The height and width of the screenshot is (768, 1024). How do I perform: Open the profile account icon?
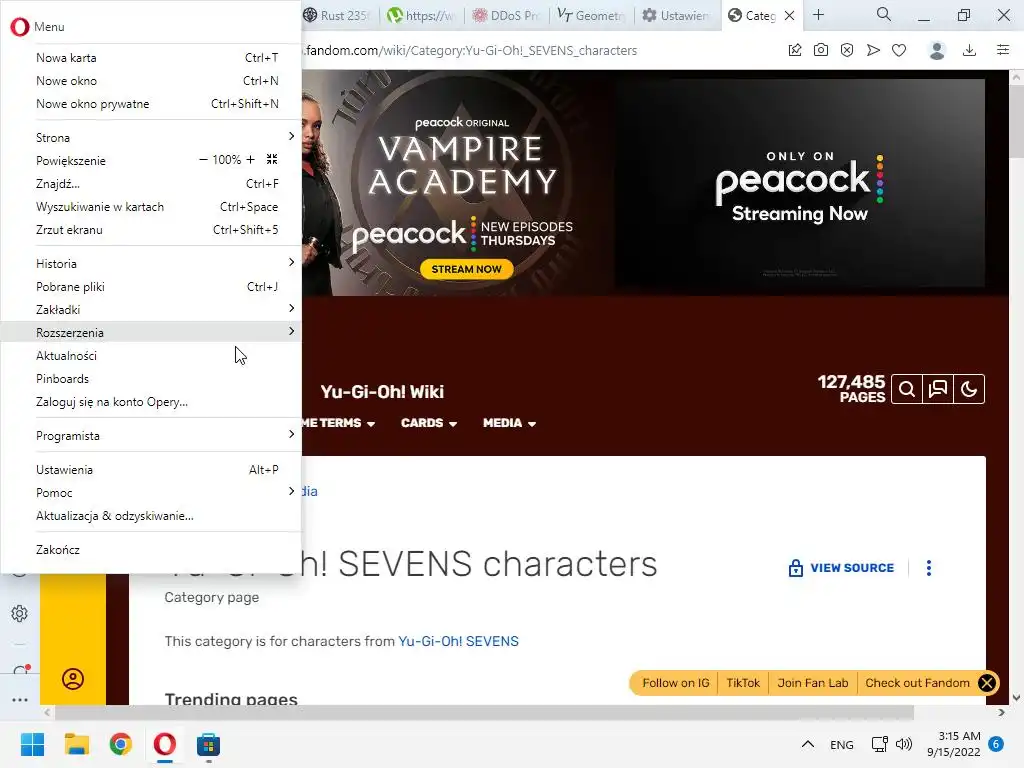pyautogui.click(x=937, y=50)
